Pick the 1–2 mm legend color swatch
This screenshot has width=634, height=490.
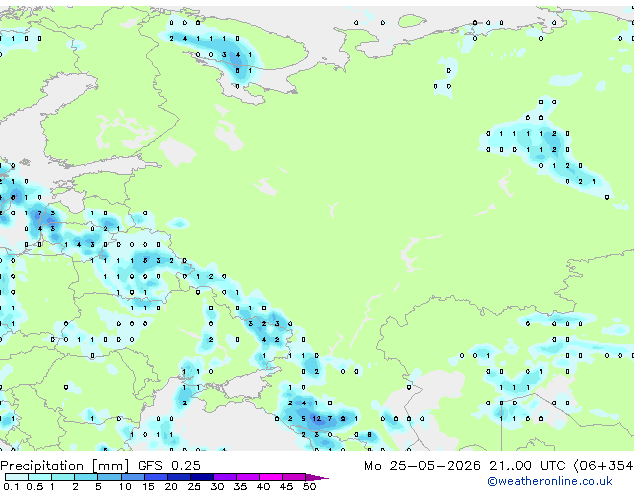coord(63,477)
